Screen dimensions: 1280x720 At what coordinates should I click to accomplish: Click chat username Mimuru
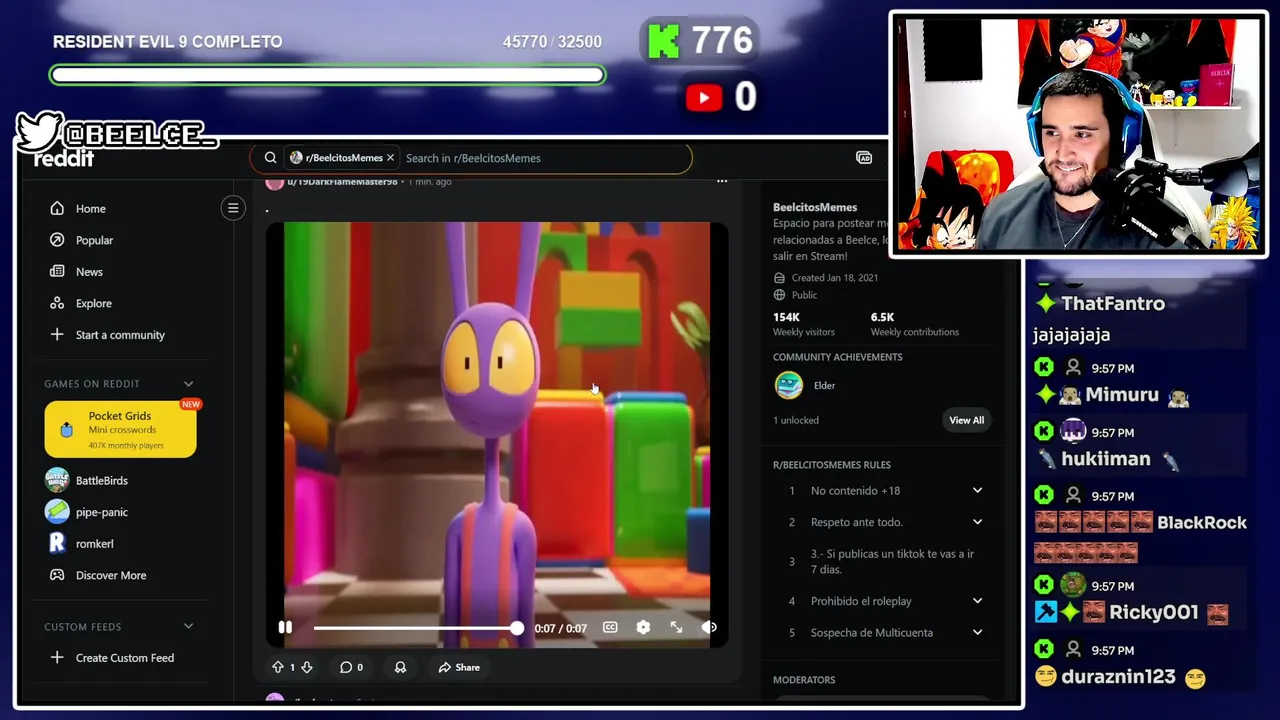1122,395
